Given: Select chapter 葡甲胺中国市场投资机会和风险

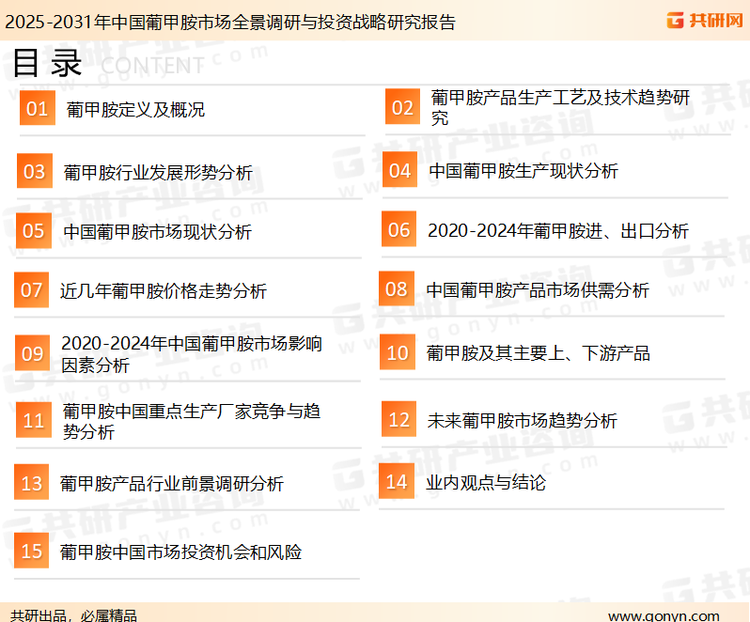Looking at the screenshot, I should pyautogui.click(x=181, y=552).
